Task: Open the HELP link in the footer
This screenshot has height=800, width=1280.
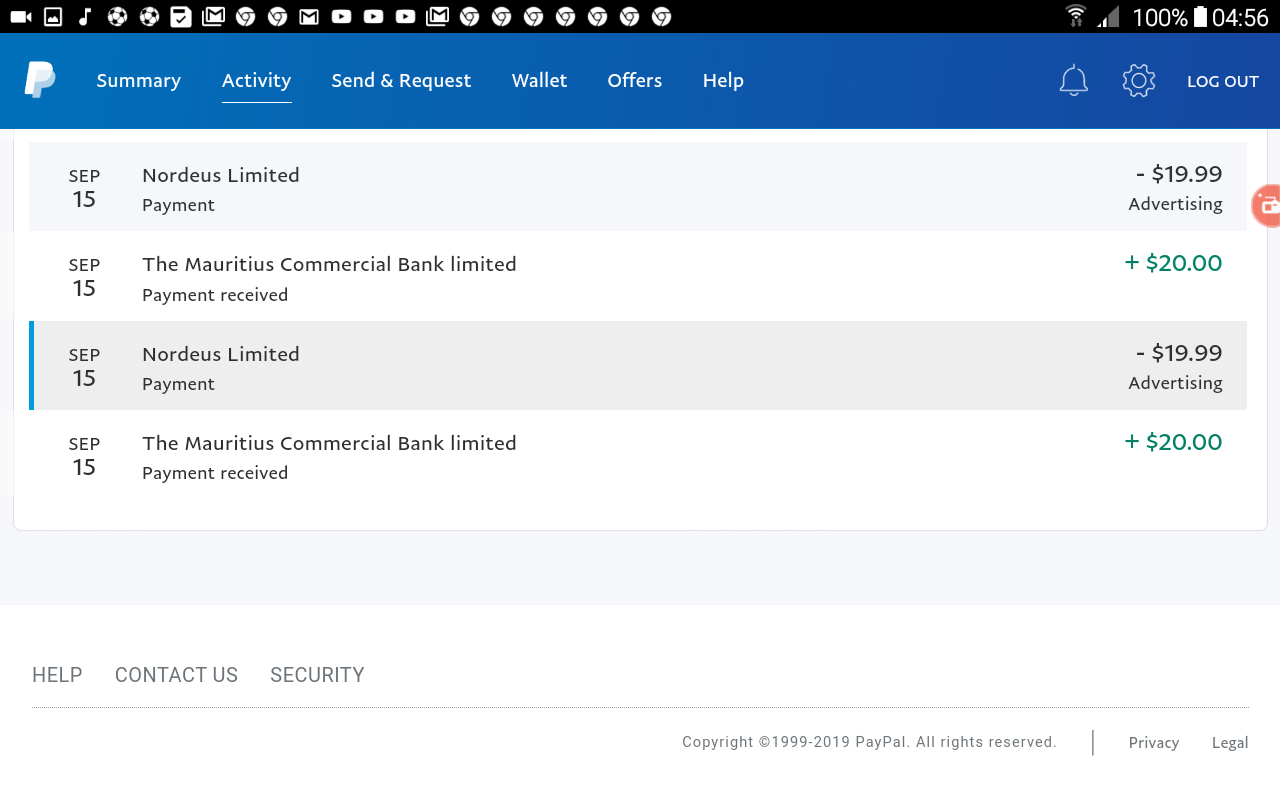Action: coord(57,675)
